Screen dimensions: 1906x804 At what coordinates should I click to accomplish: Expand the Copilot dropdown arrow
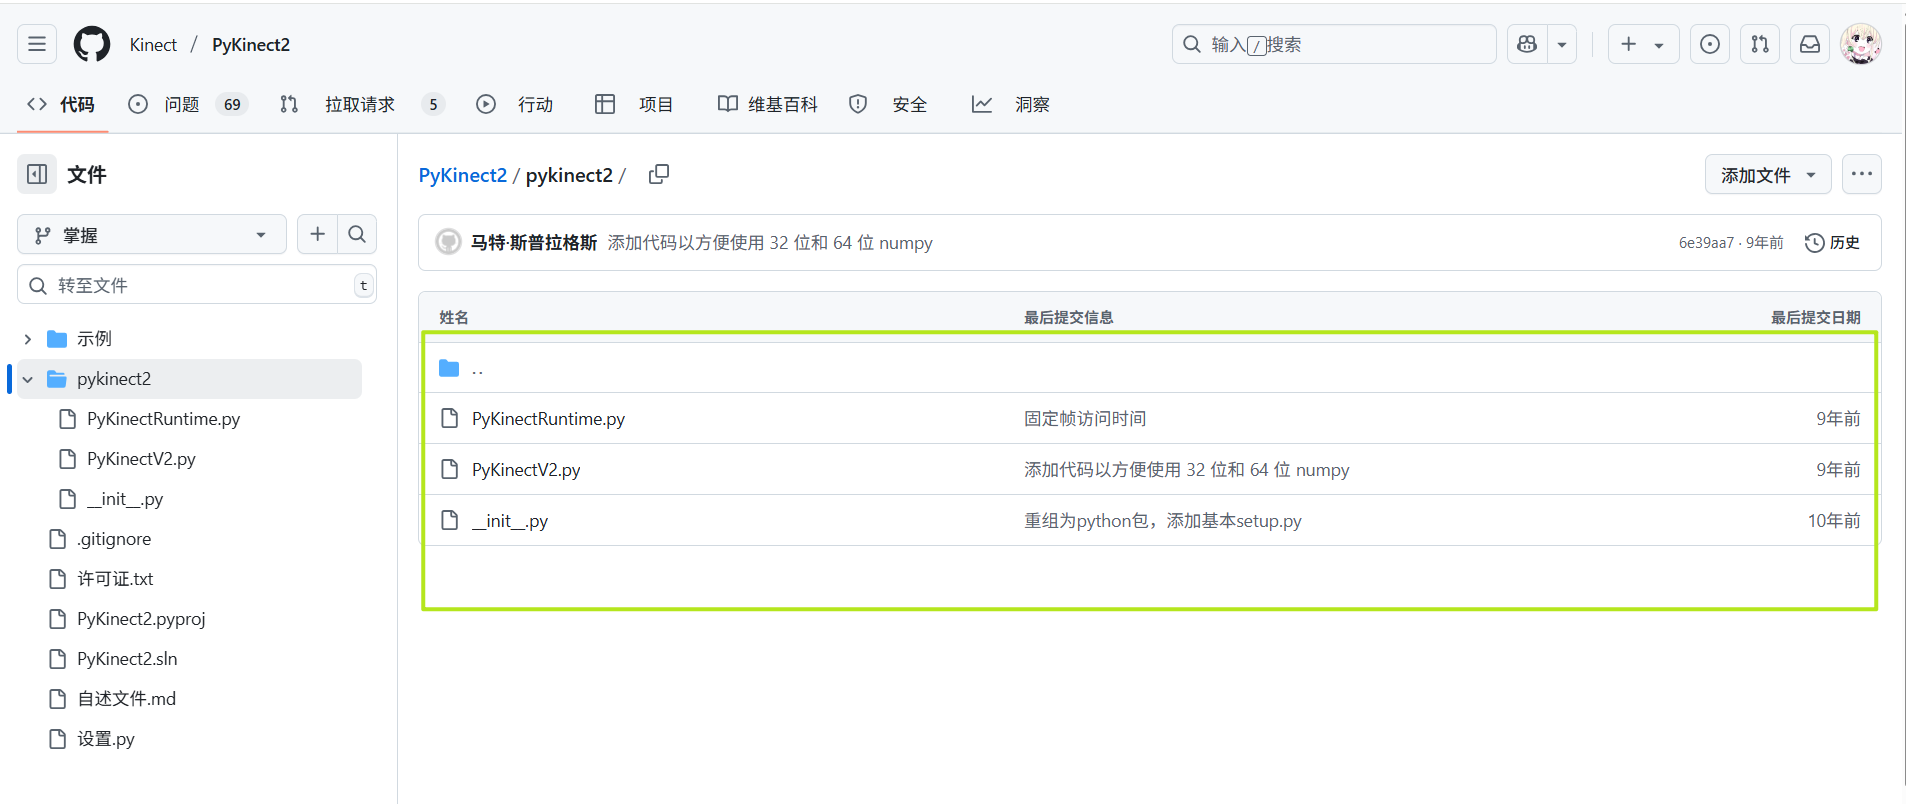click(1562, 44)
